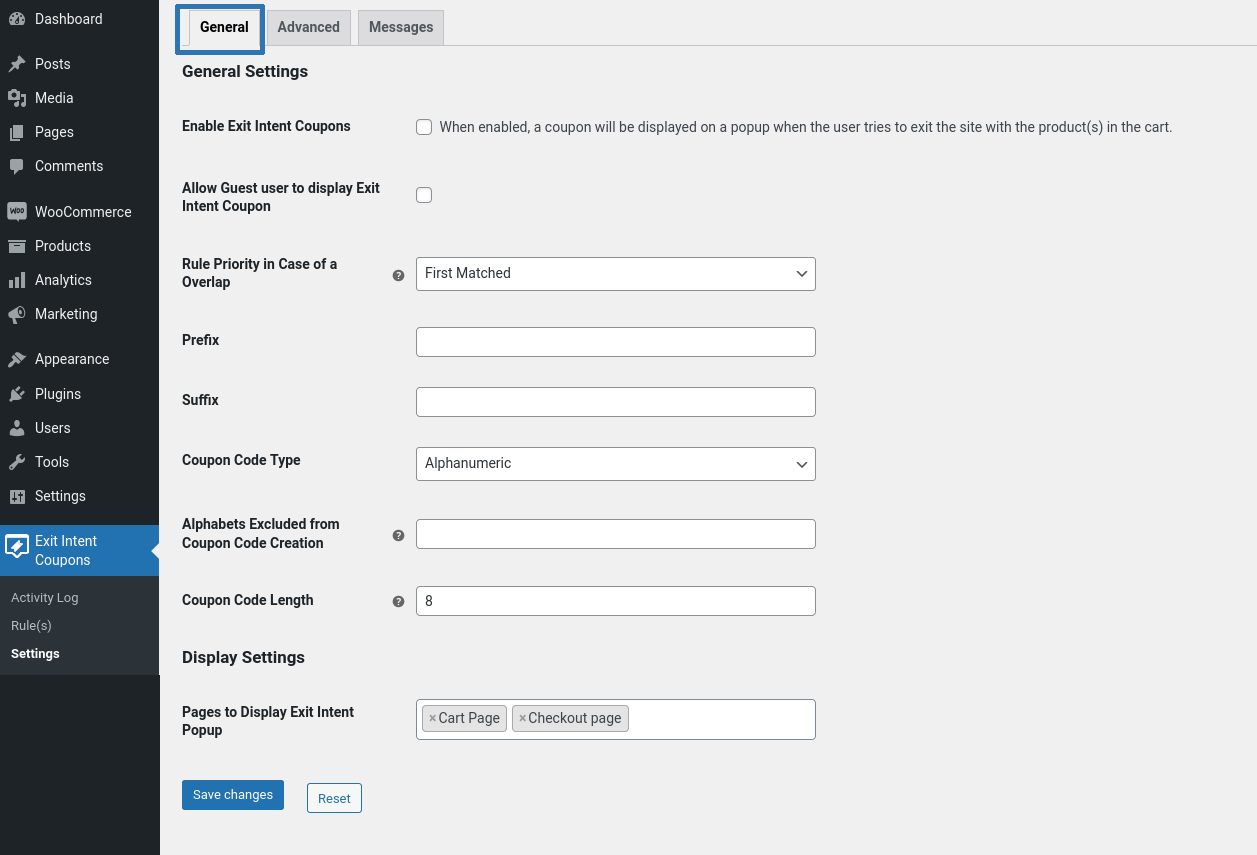Image resolution: width=1257 pixels, height=855 pixels.
Task: Enable Exit Intent Coupons
Action: [x=424, y=127]
